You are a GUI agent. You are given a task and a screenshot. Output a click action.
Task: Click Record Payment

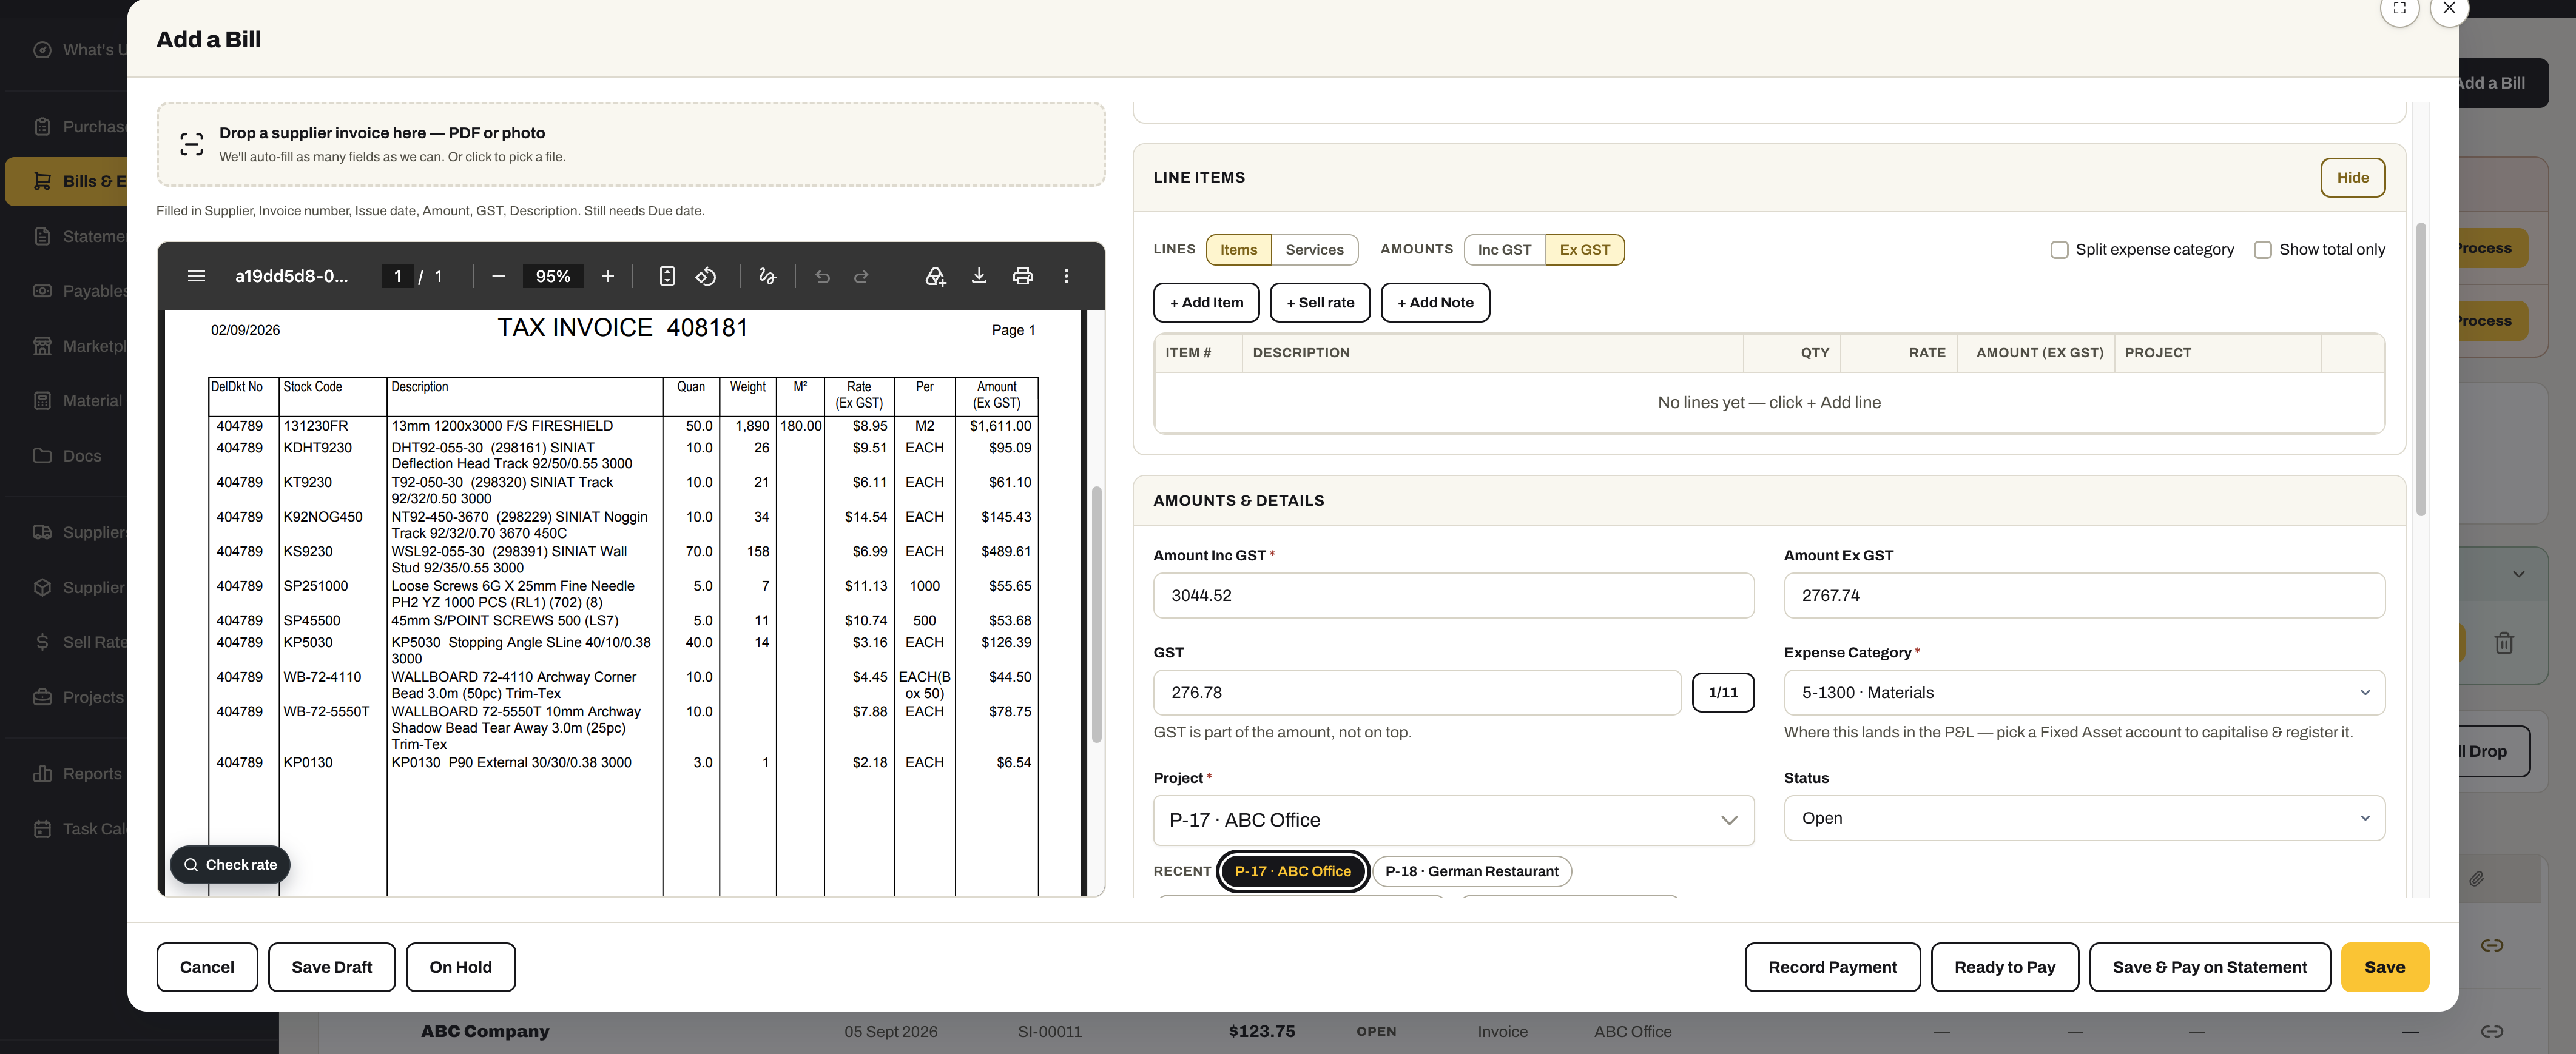(x=1832, y=967)
